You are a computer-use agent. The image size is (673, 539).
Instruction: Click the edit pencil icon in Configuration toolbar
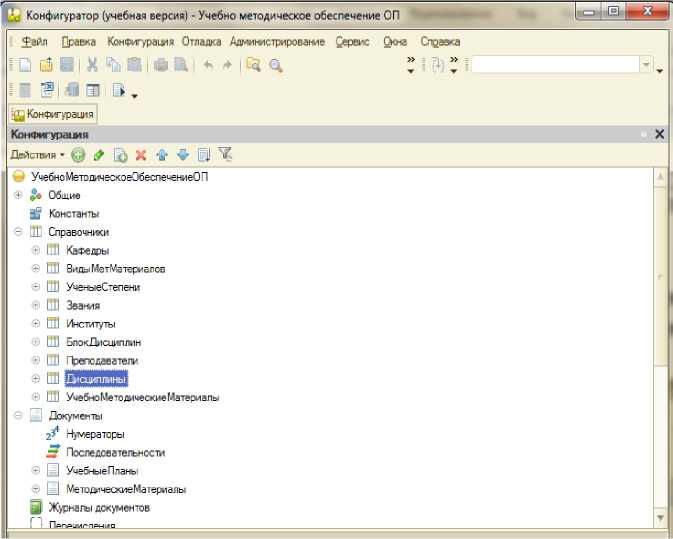98,155
